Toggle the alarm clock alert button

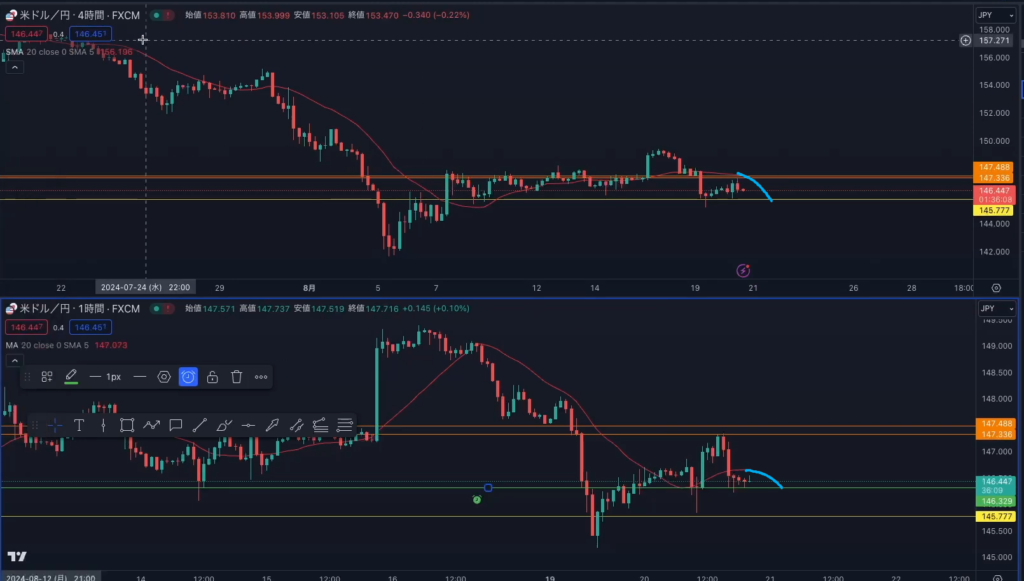pyautogui.click(x=188, y=377)
